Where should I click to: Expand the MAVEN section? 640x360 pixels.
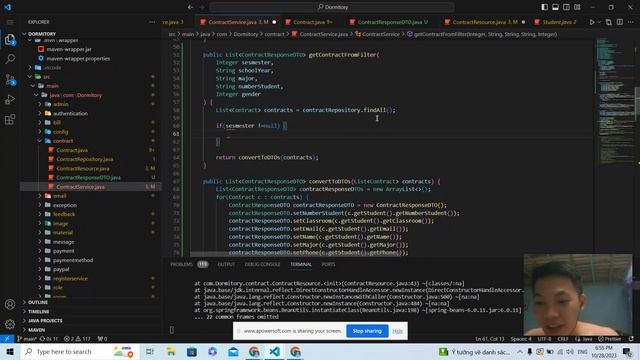(x=36, y=330)
